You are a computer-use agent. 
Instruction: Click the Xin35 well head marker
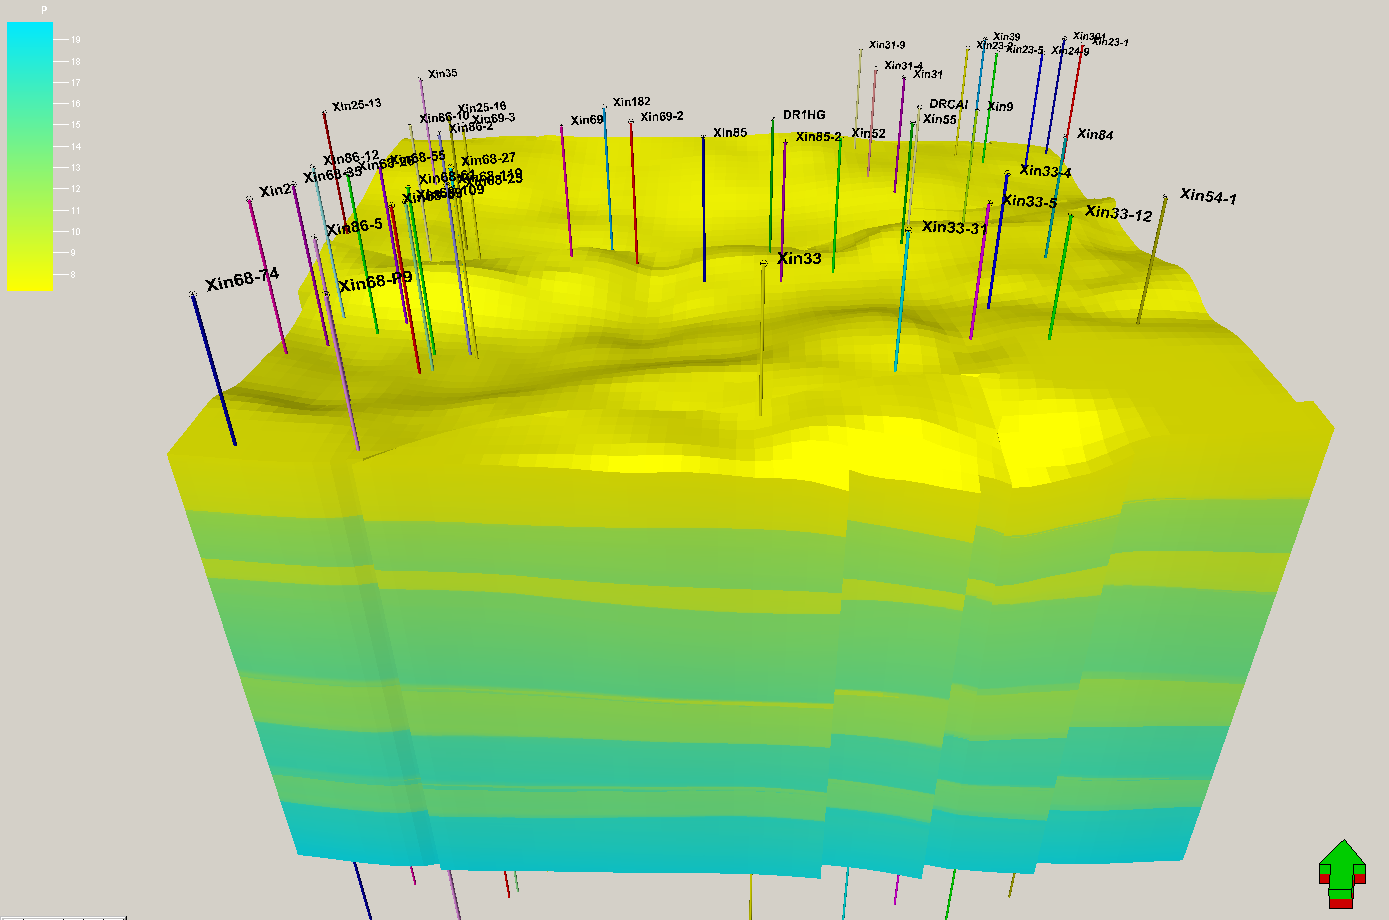click(421, 78)
